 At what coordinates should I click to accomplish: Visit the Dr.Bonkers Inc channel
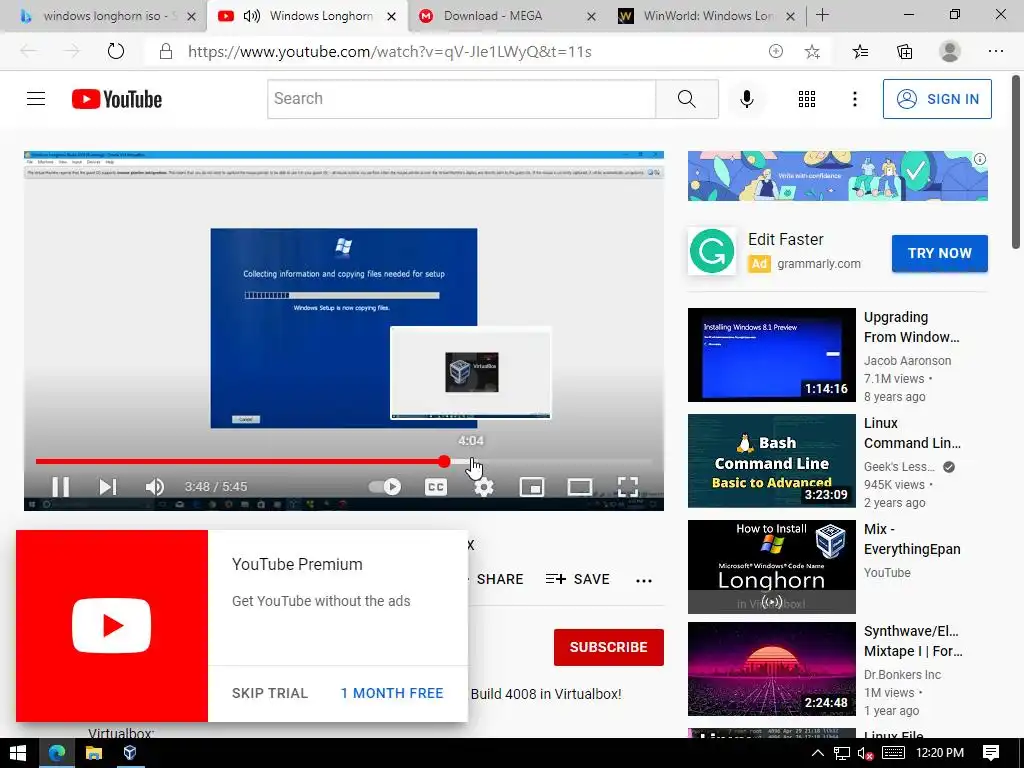902,675
